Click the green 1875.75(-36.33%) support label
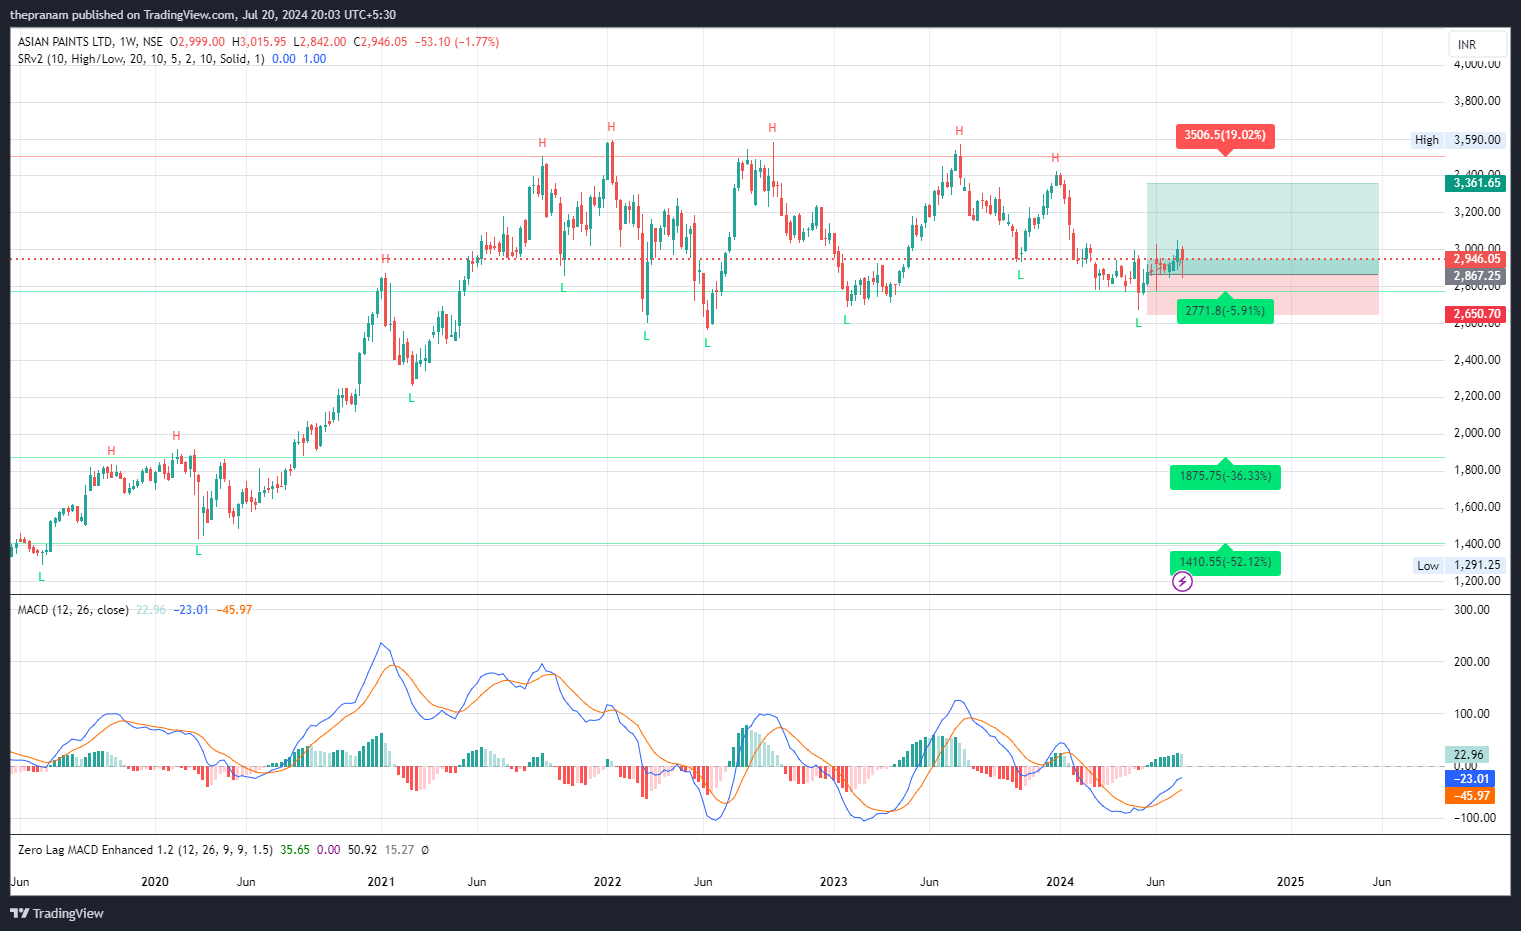The height and width of the screenshot is (931, 1521). 1225,476
